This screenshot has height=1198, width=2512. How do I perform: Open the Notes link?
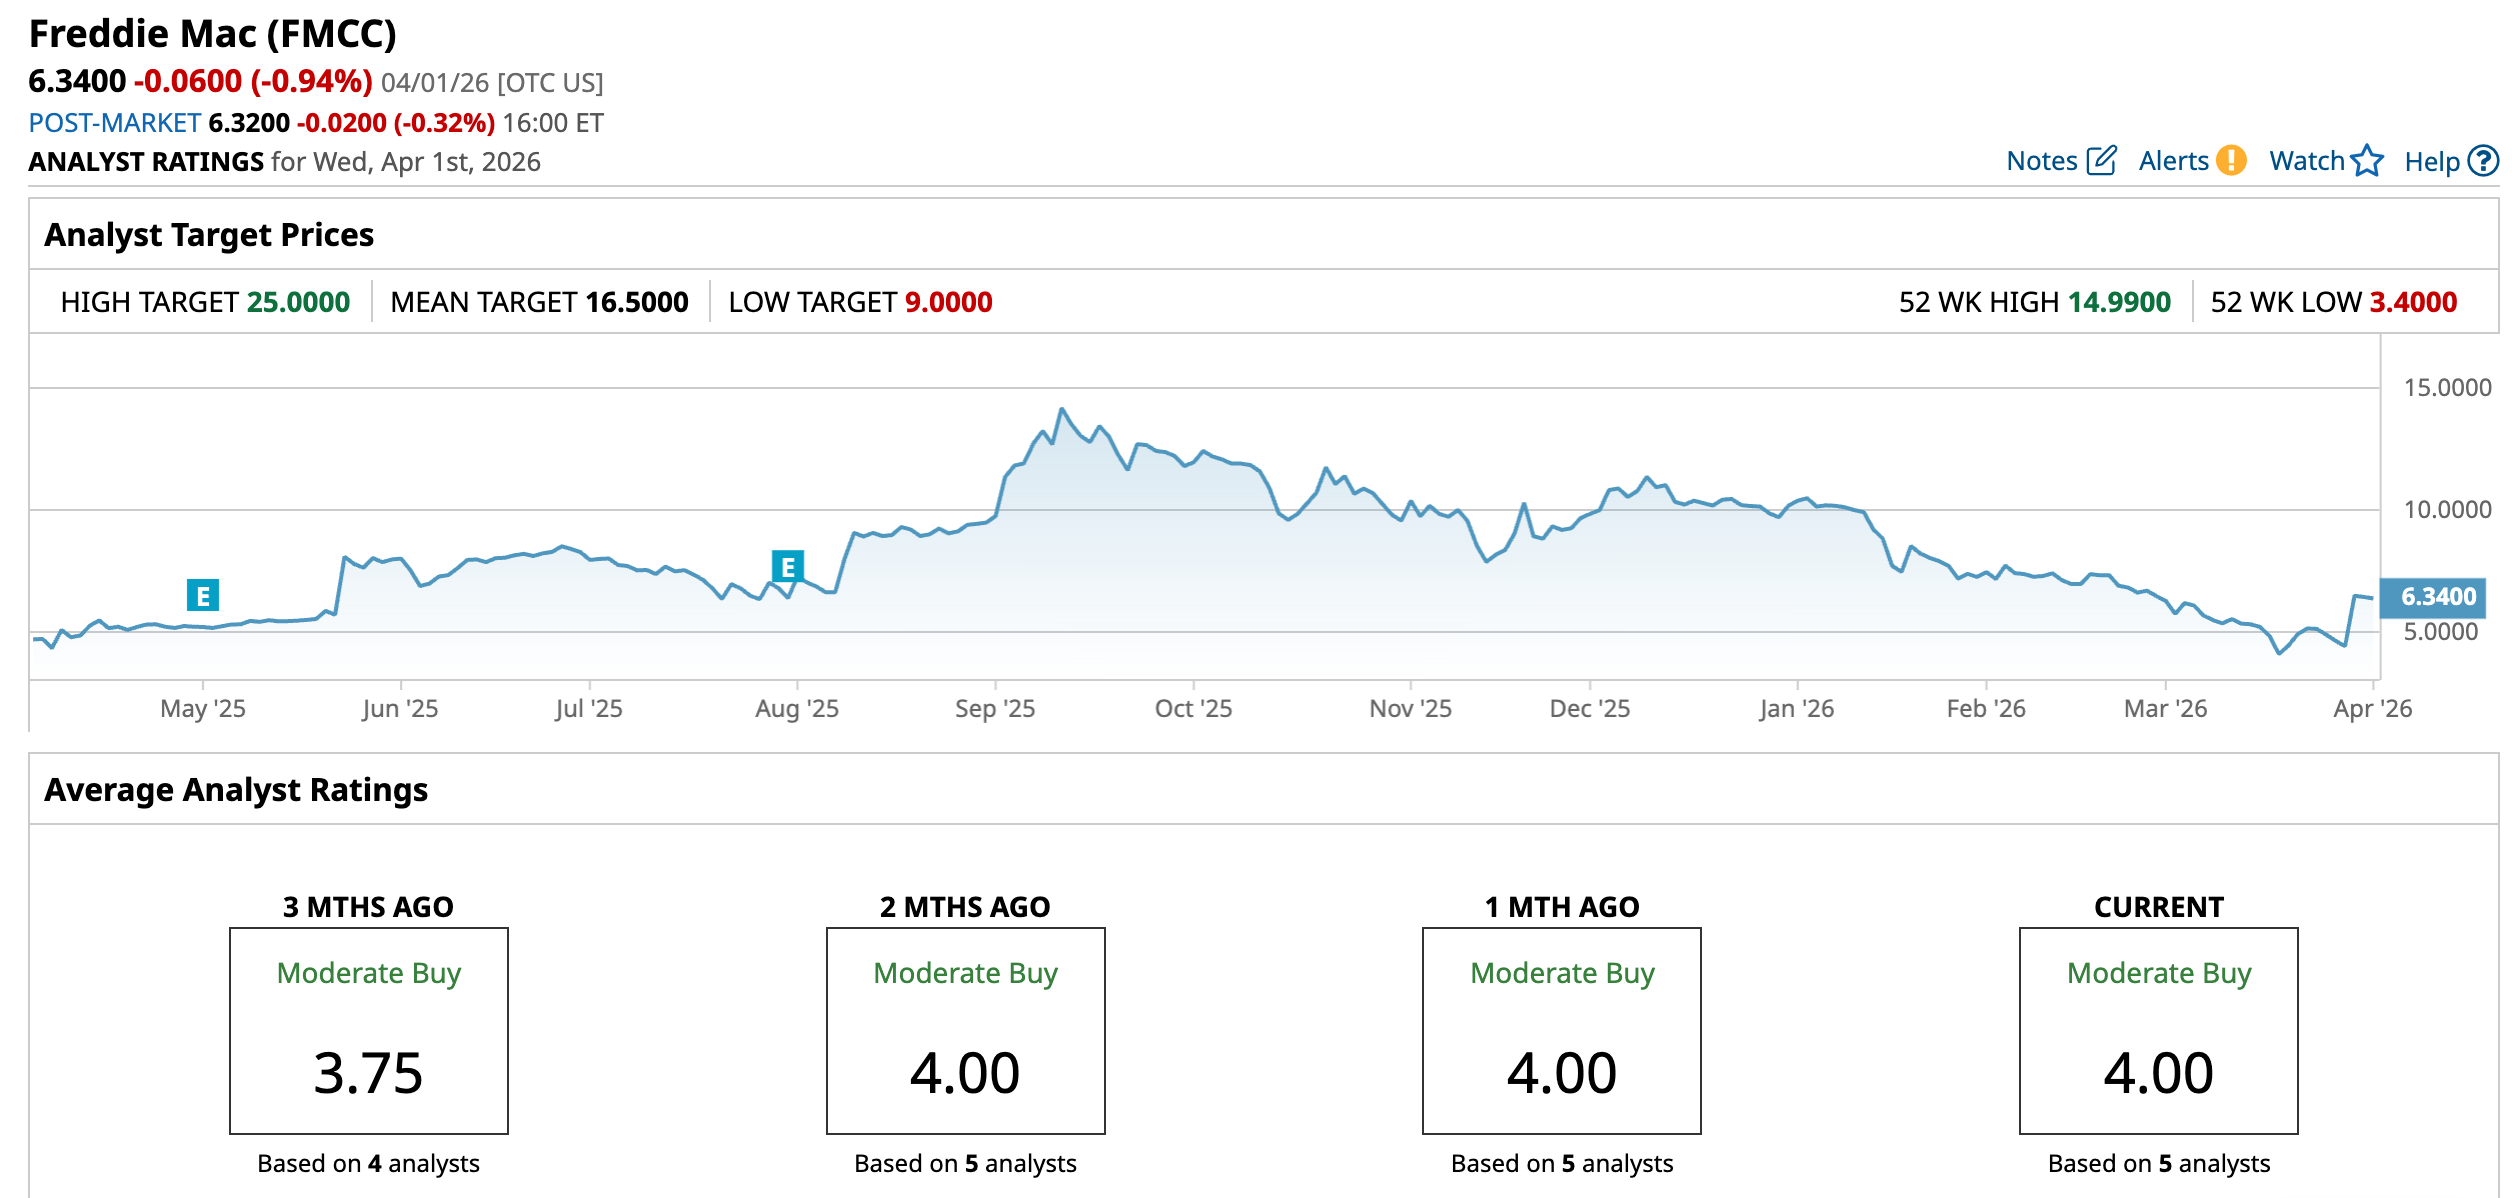(2041, 161)
